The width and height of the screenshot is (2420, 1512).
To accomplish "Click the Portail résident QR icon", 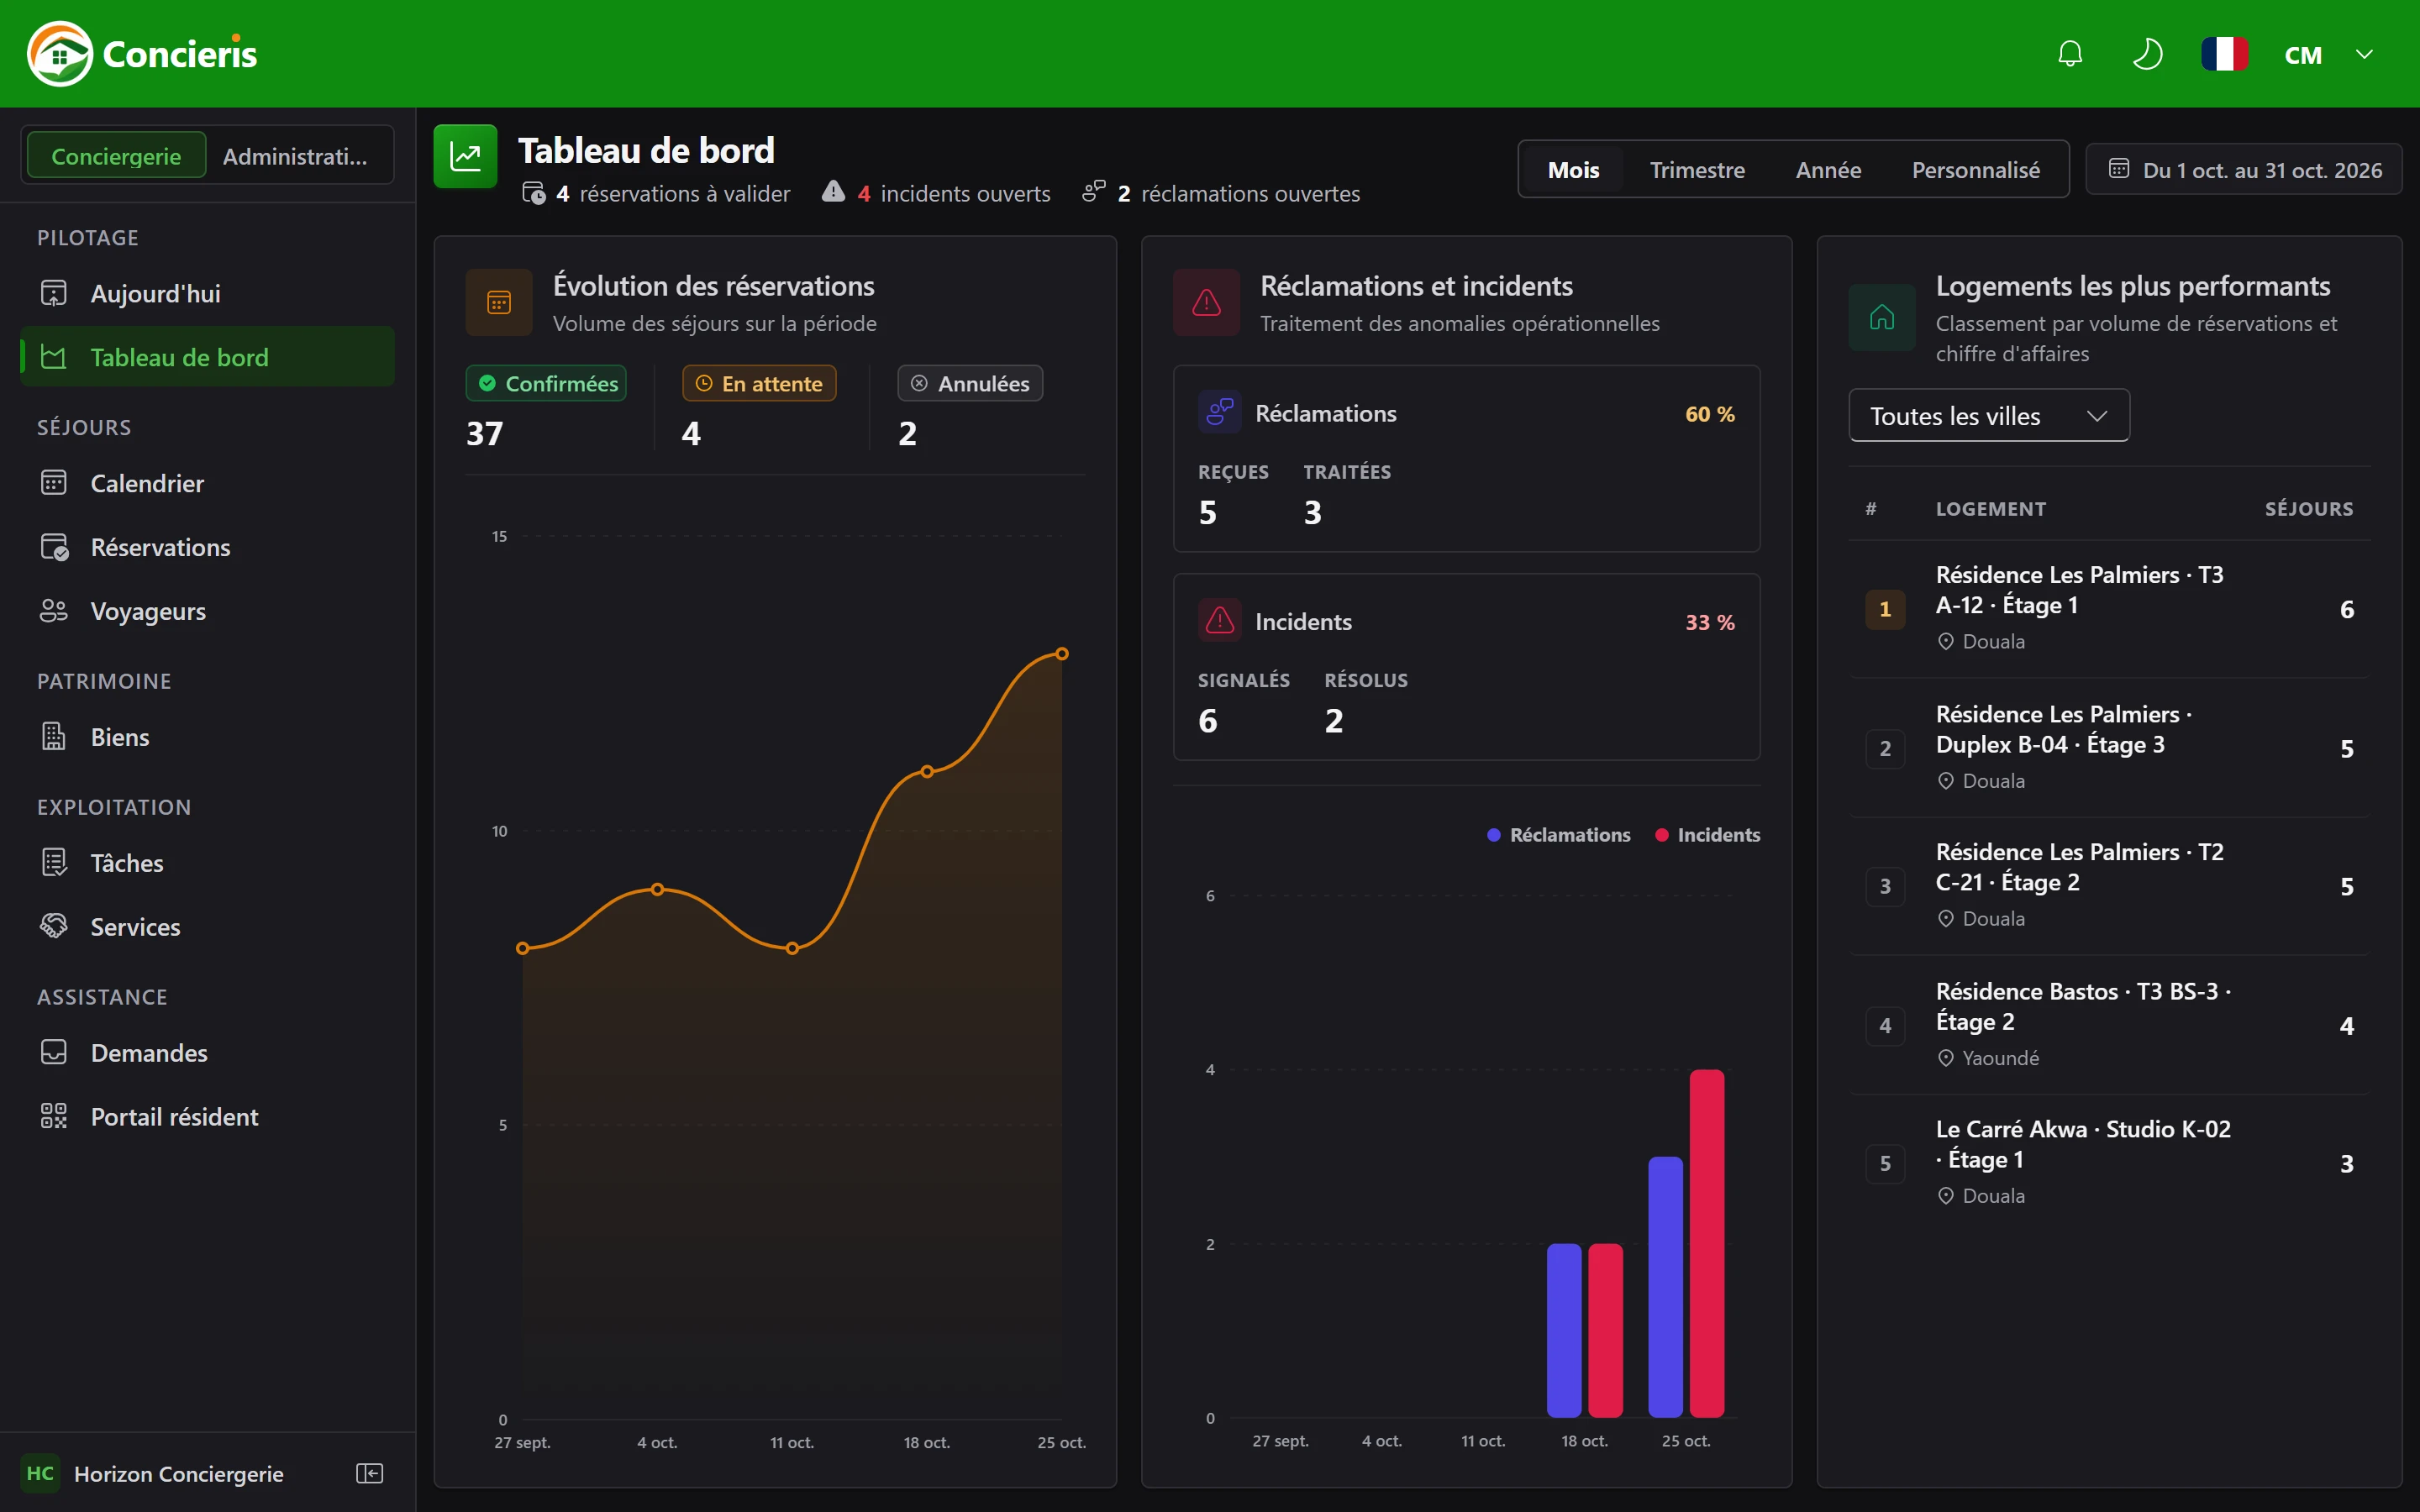I will point(54,1117).
